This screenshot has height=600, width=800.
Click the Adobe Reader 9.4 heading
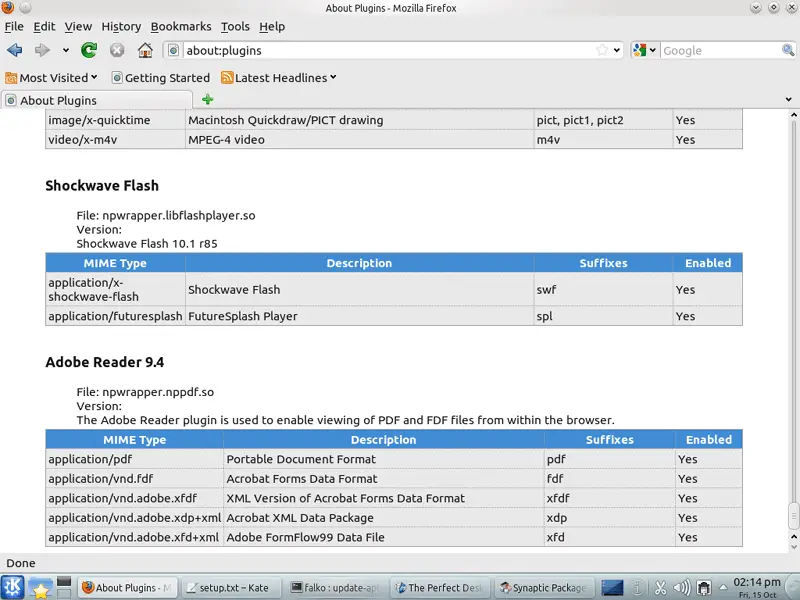point(105,362)
